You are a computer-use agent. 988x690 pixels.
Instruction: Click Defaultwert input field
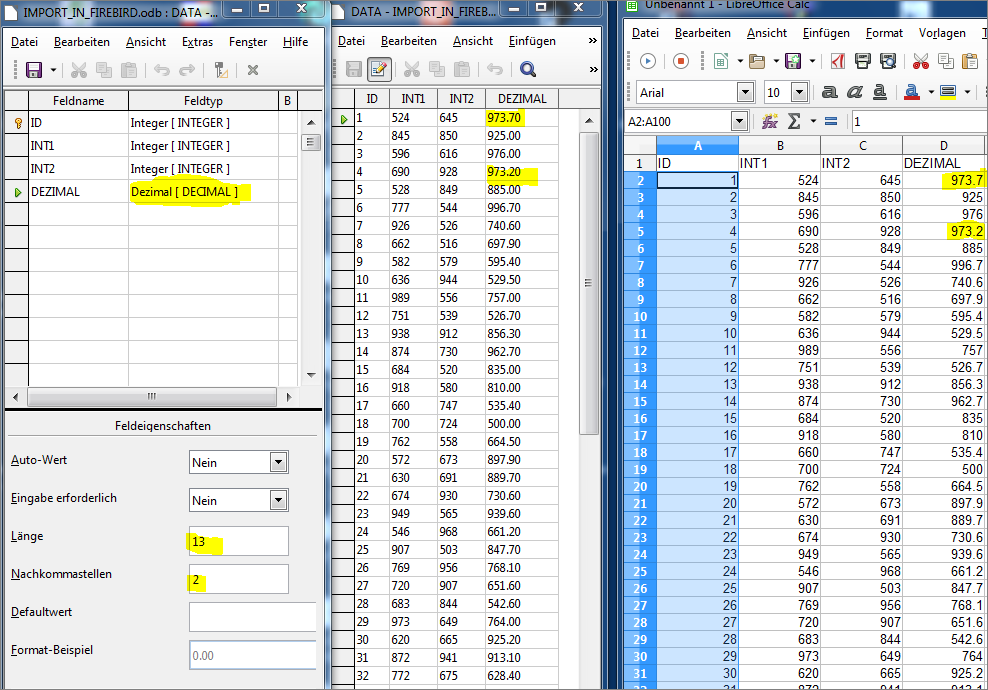tap(252, 617)
